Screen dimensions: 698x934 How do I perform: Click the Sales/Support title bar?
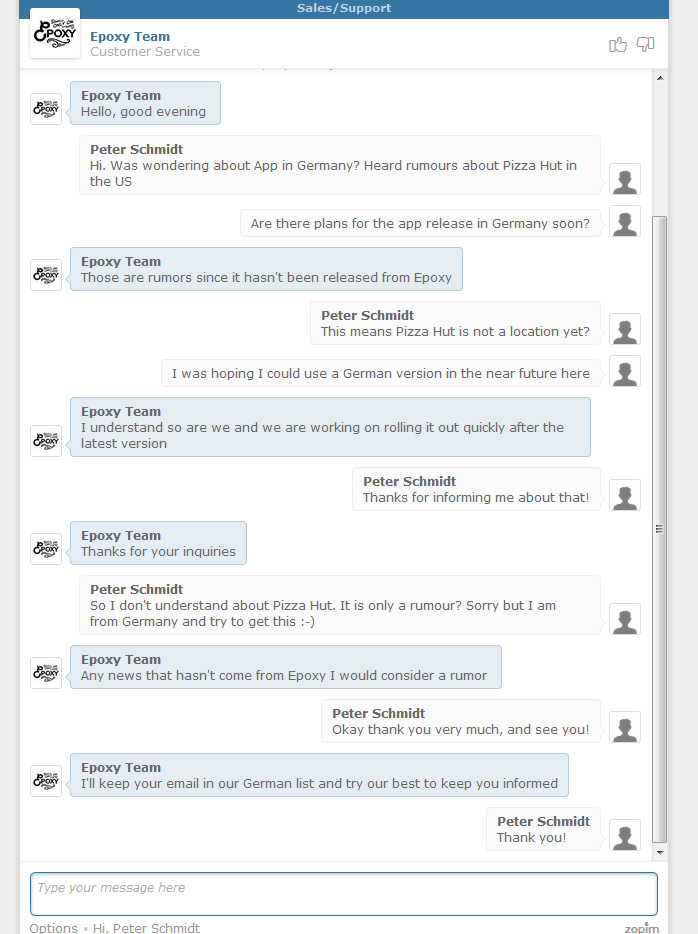pyautogui.click(x=344, y=8)
